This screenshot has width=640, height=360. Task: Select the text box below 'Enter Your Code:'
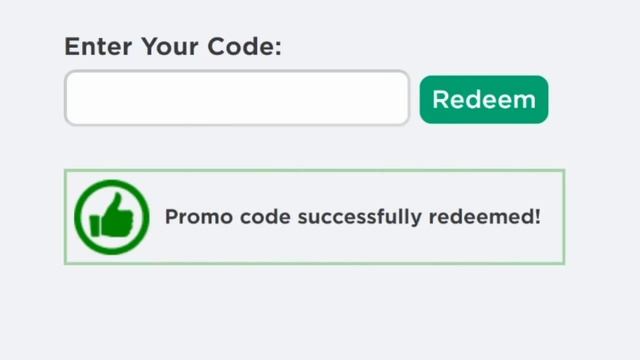pyautogui.click(x=237, y=98)
